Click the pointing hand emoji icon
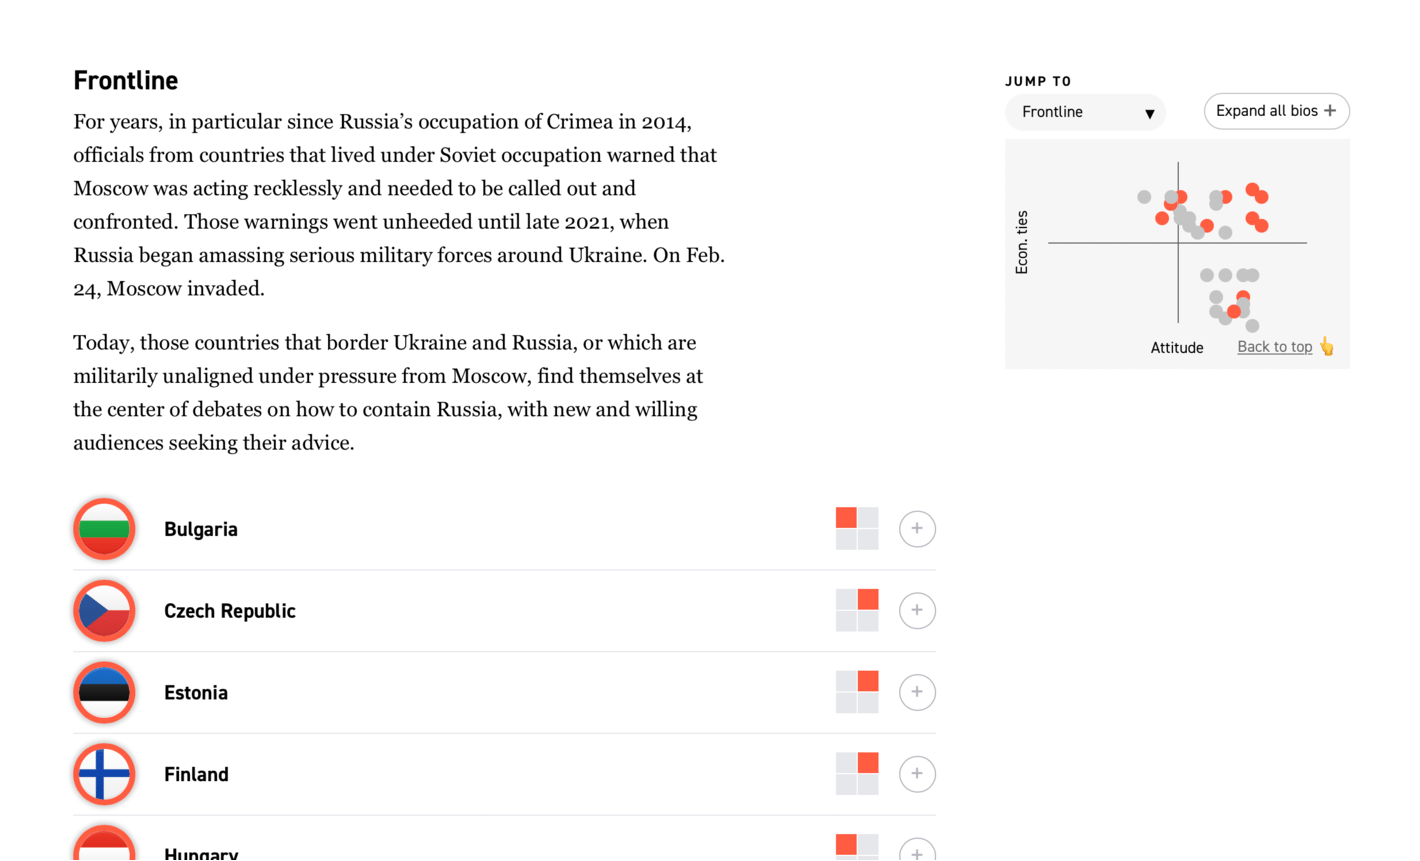This screenshot has width=1420, height=861. click(x=1327, y=347)
